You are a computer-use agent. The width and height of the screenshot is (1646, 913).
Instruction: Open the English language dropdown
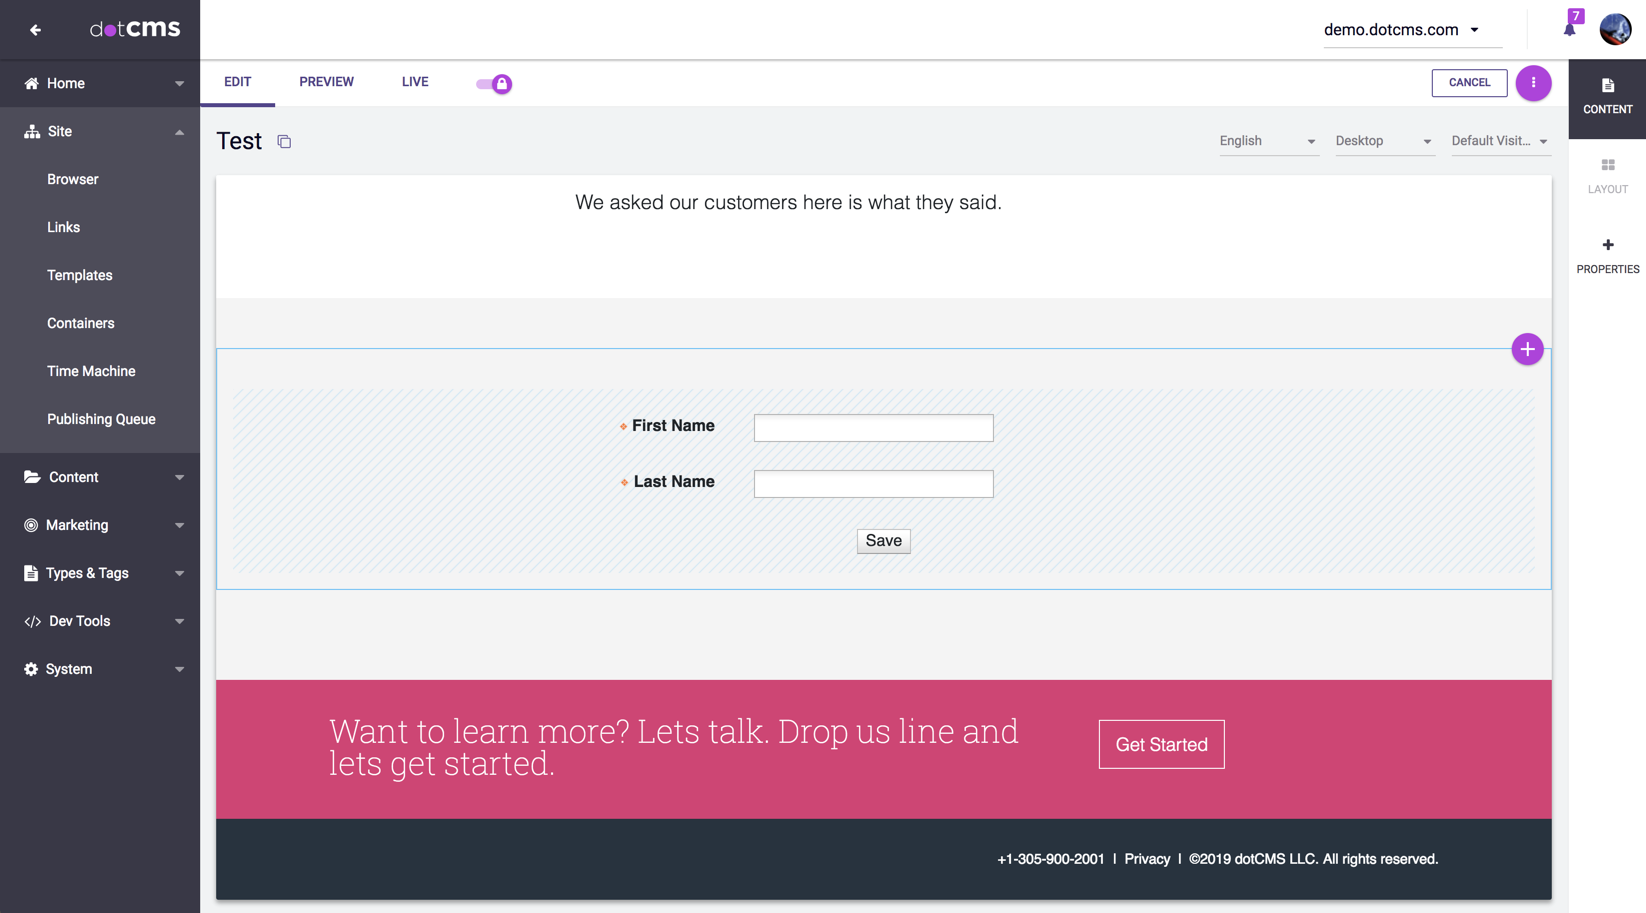point(1266,141)
